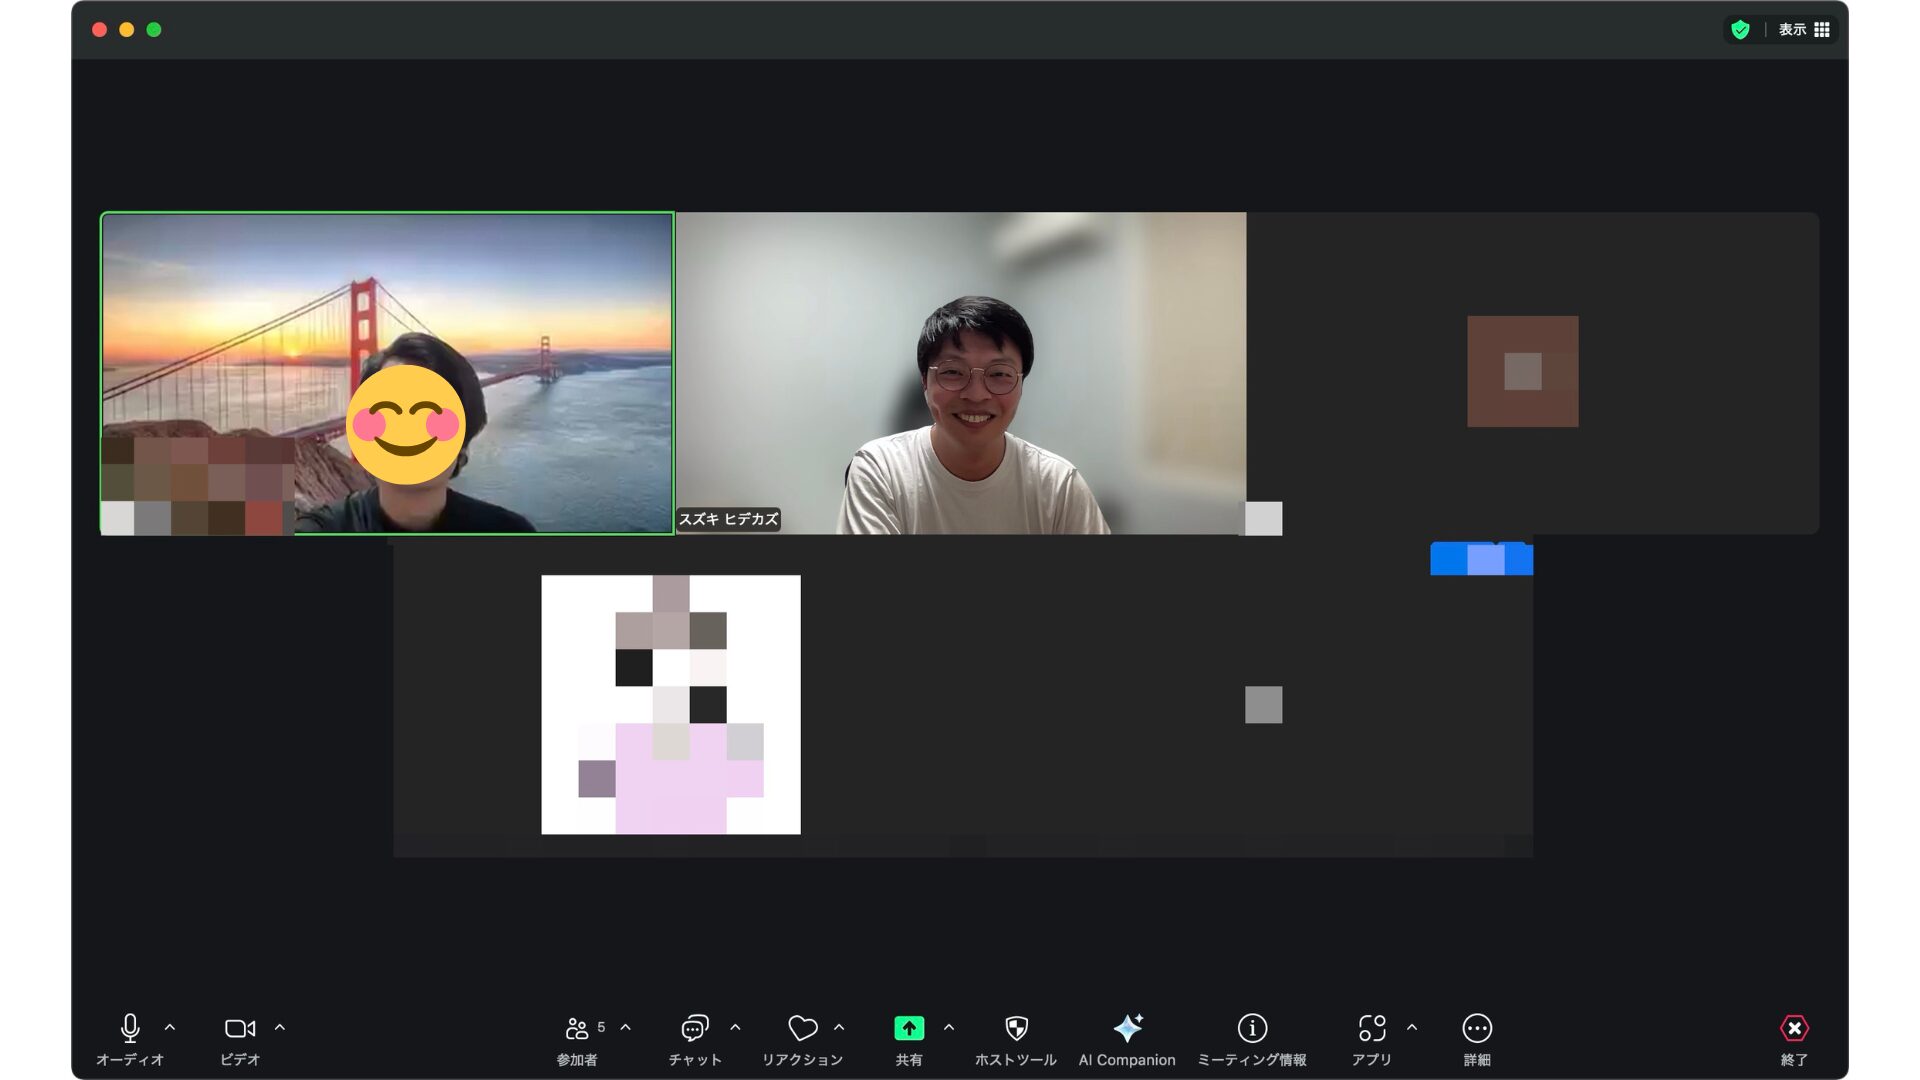Expand audio options chevron

170,1027
